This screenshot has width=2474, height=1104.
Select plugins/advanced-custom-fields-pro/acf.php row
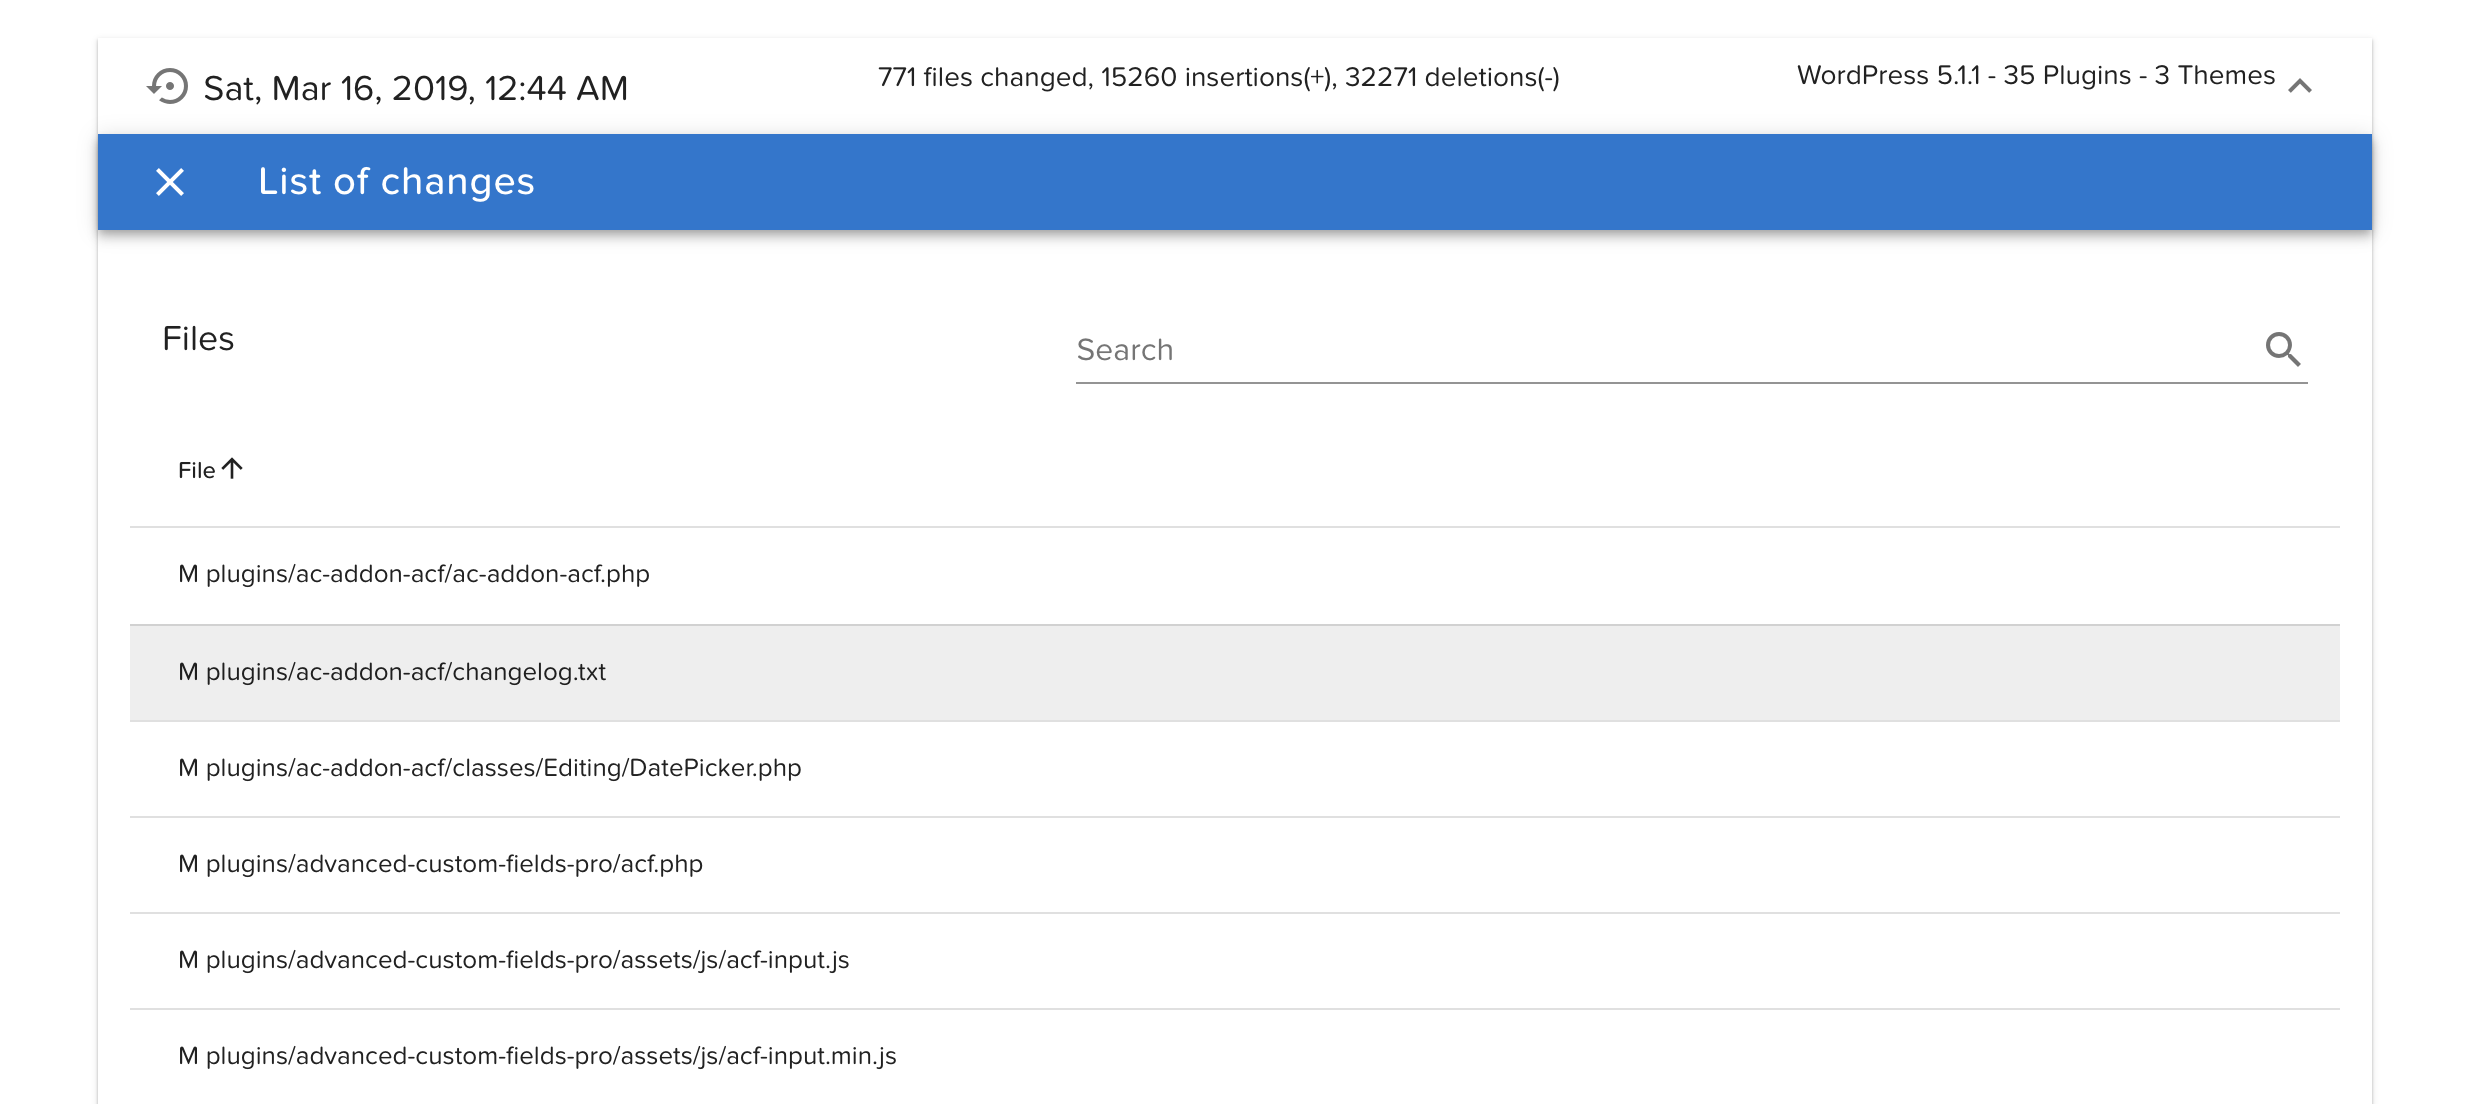click(1234, 865)
